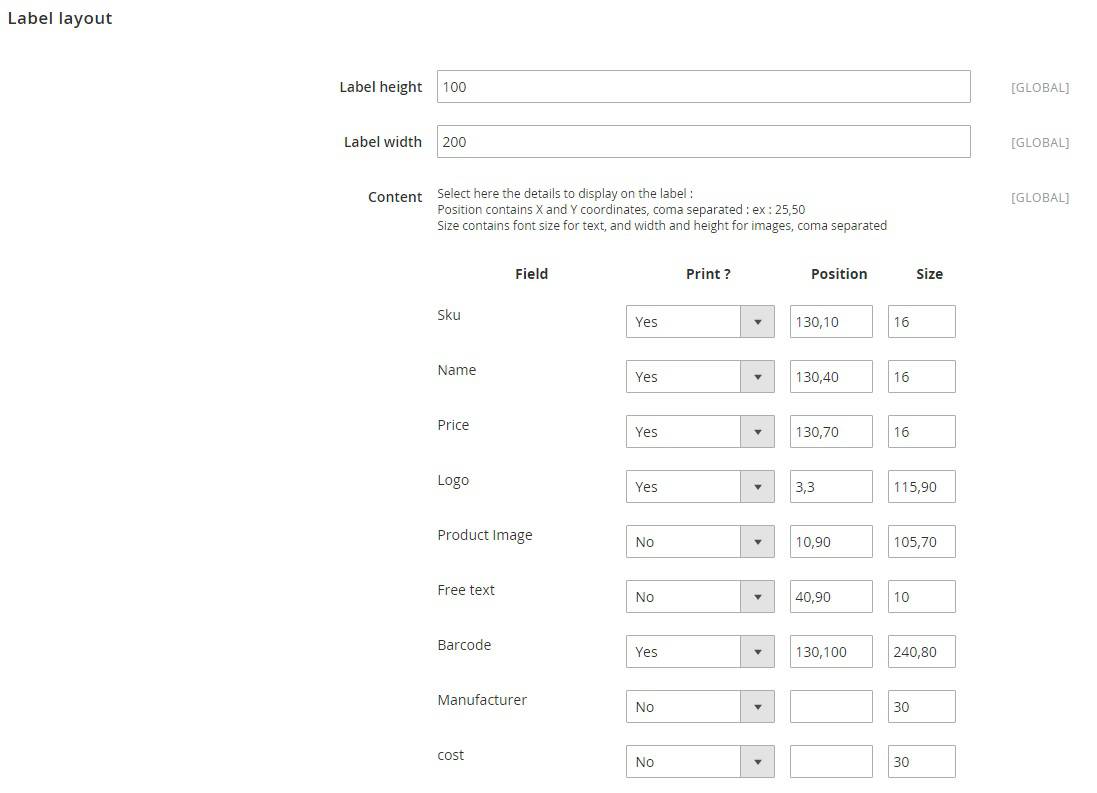Edit the Free text size field
This screenshot has height=793, width=1097.
coord(921,597)
